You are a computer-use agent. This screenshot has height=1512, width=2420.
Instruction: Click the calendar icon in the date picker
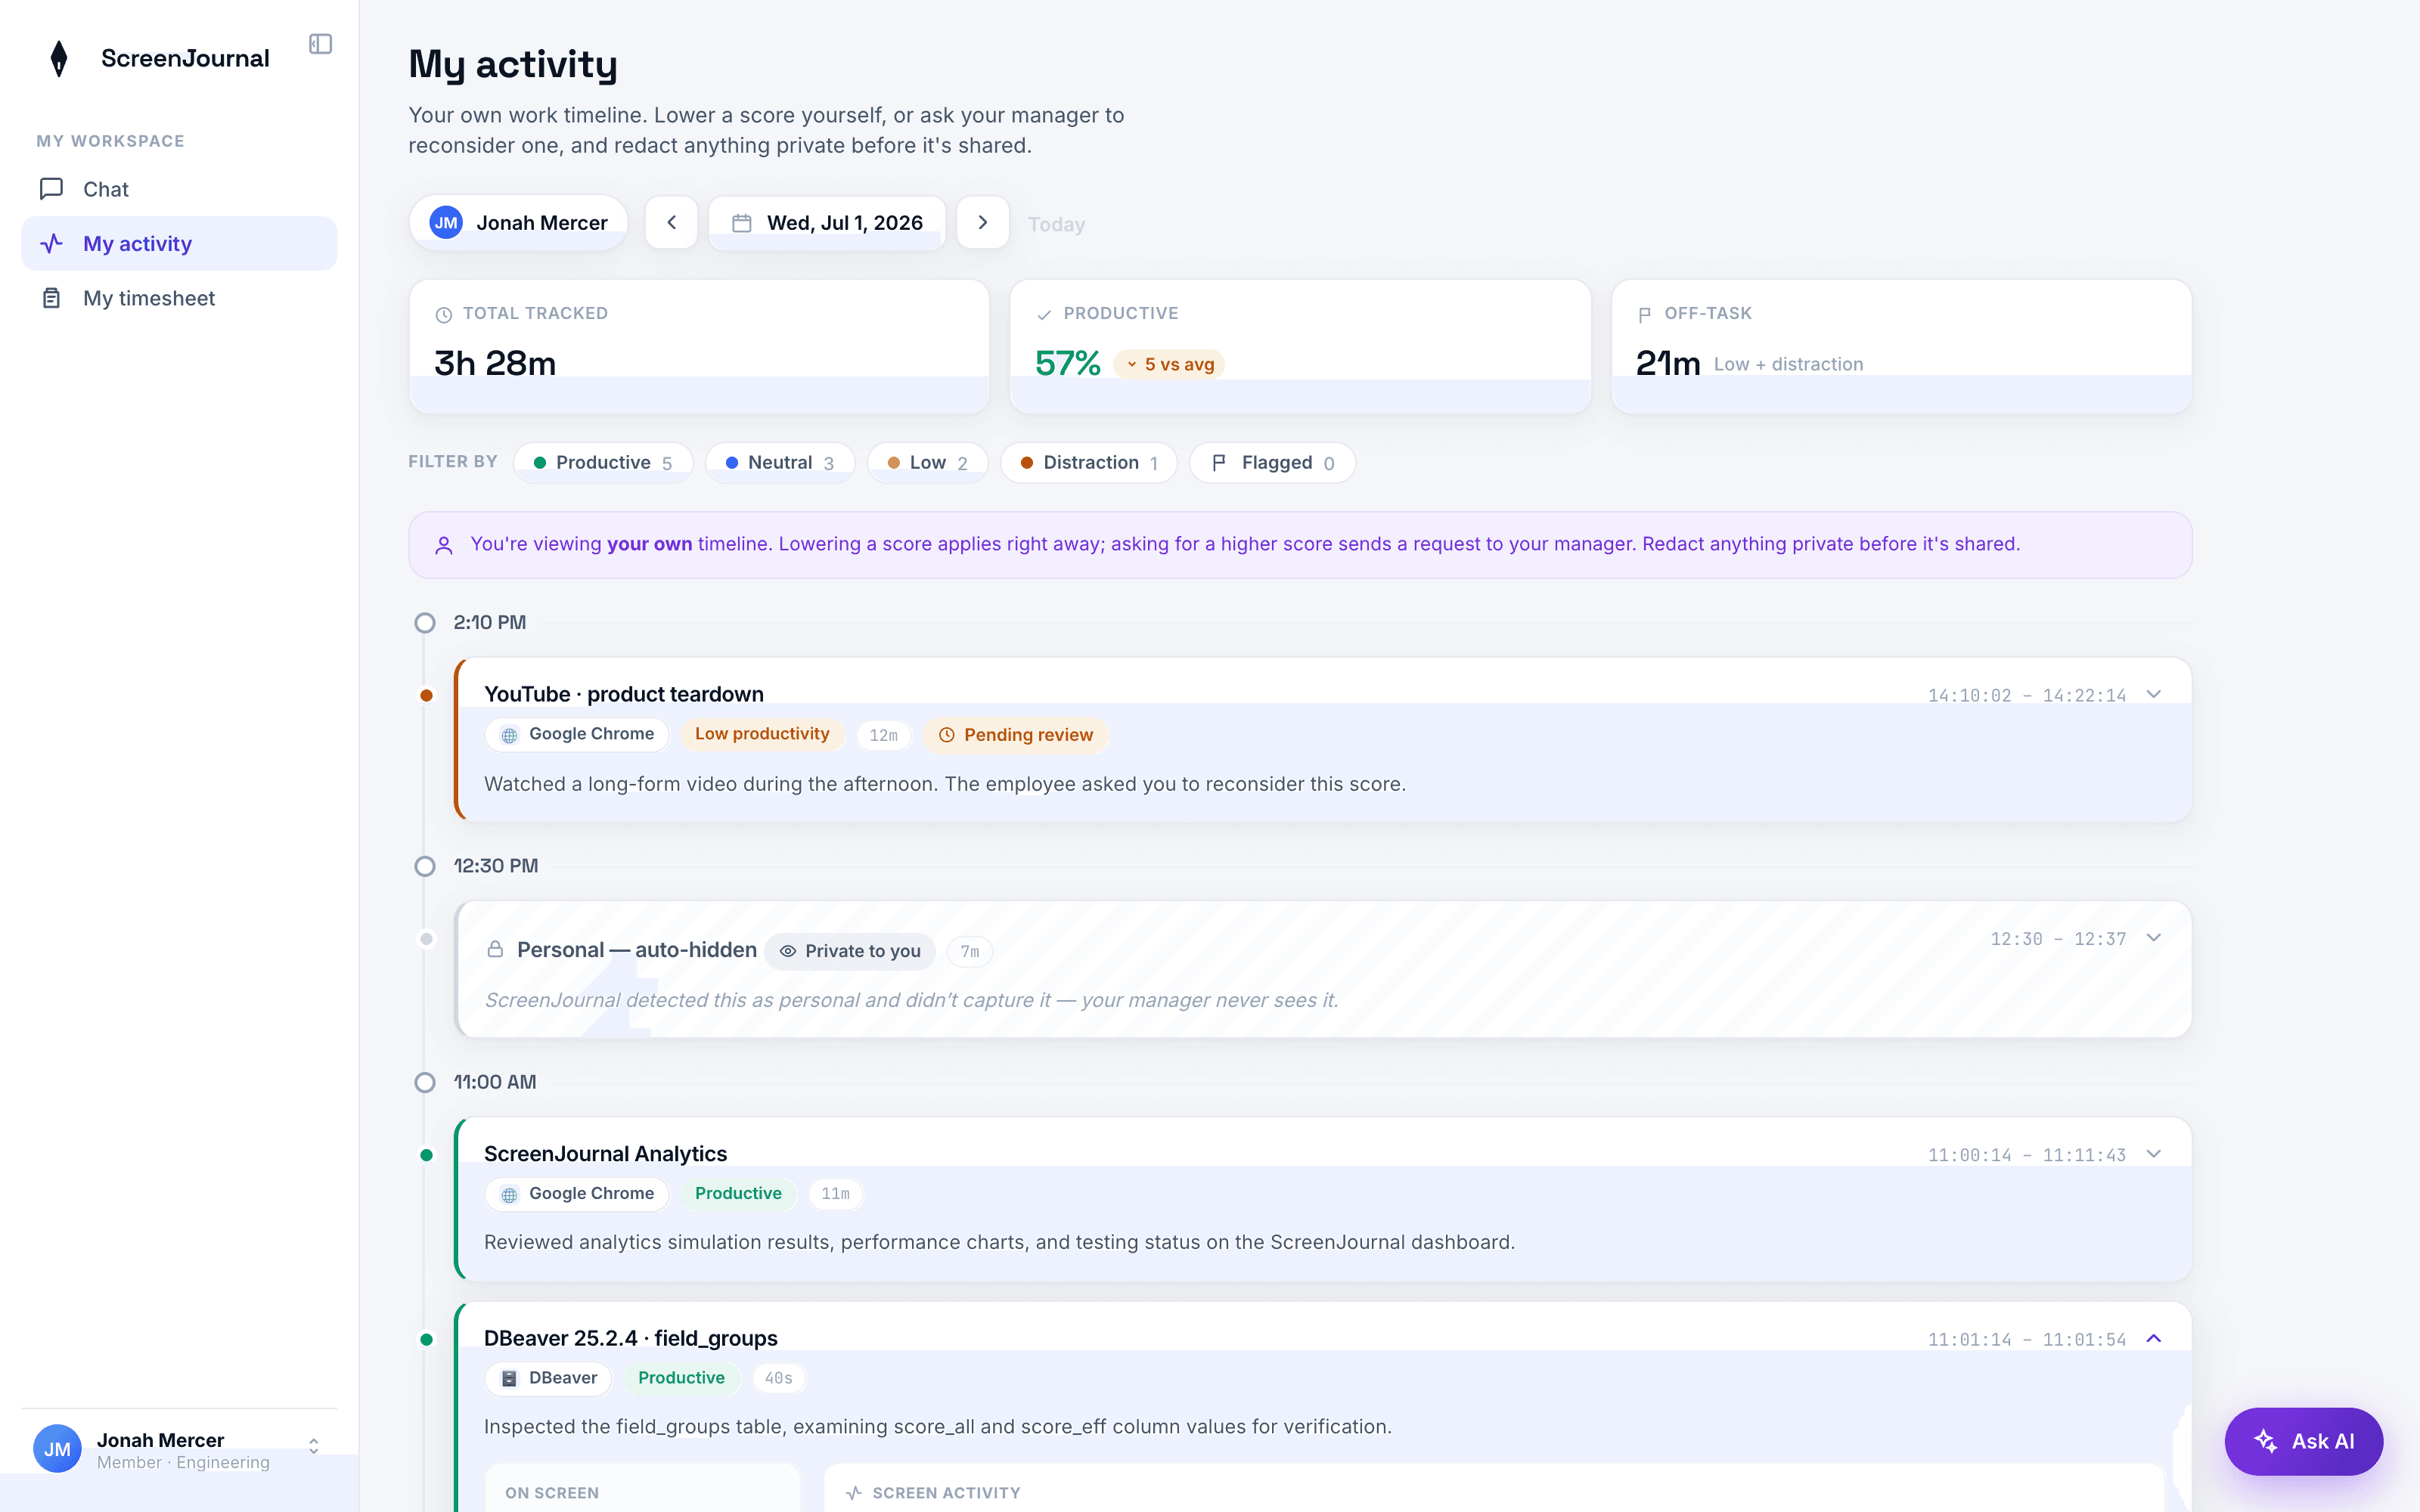pos(742,223)
